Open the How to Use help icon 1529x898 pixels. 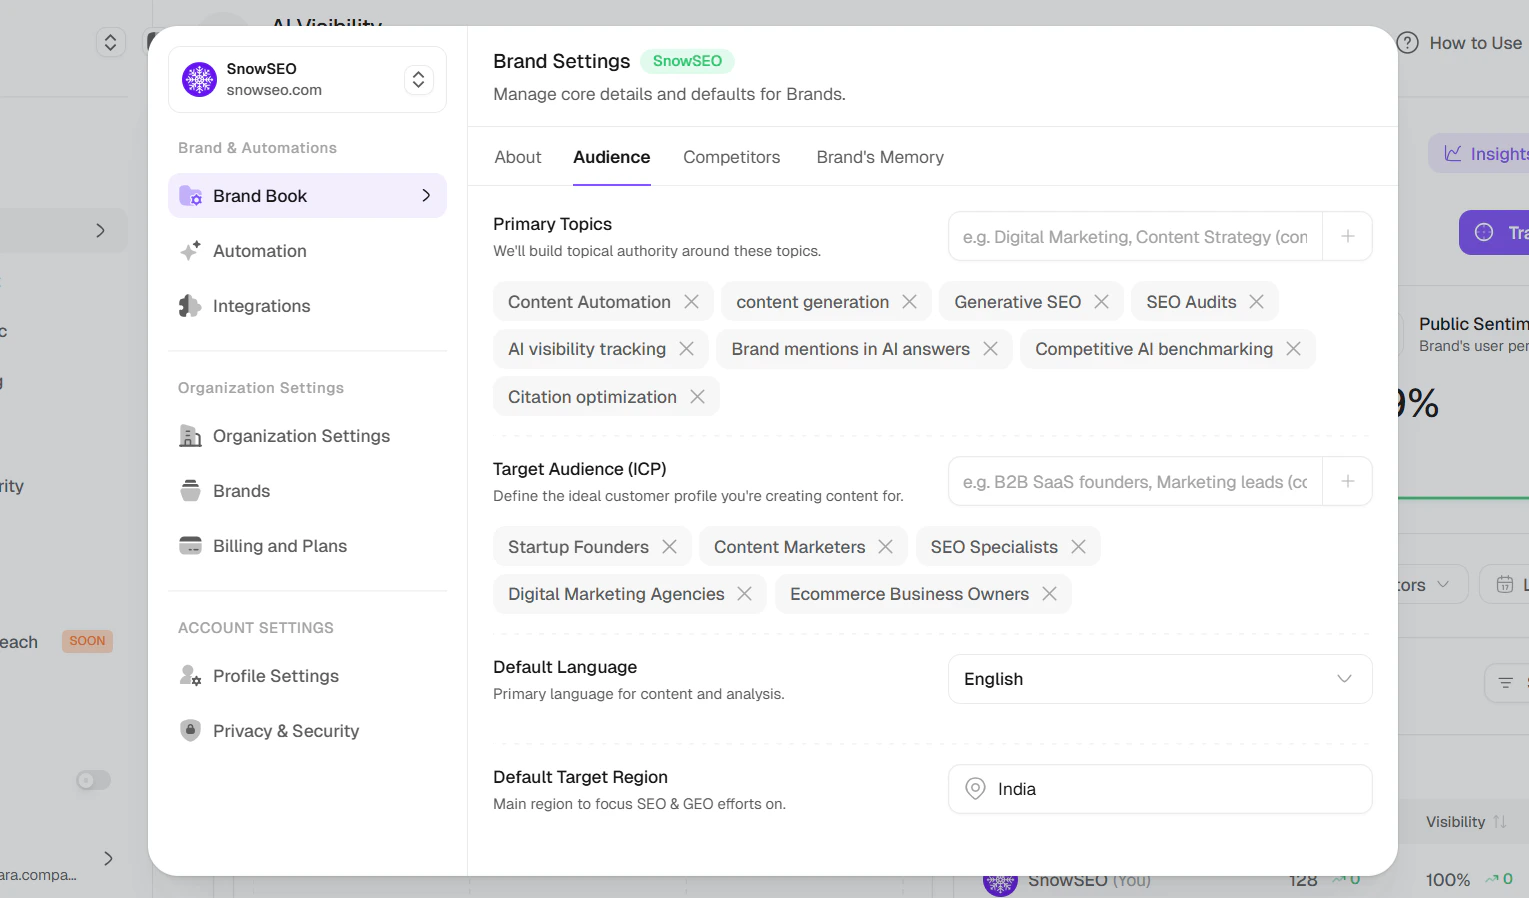pyautogui.click(x=1407, y=43)
